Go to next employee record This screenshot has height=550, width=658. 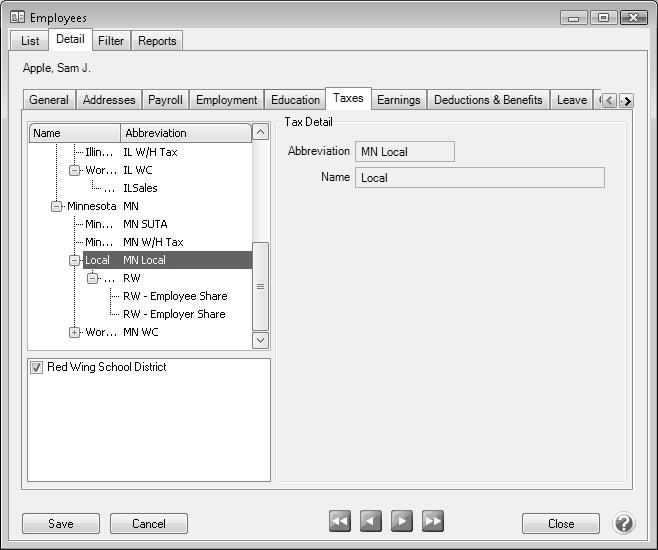pos(402,521)
